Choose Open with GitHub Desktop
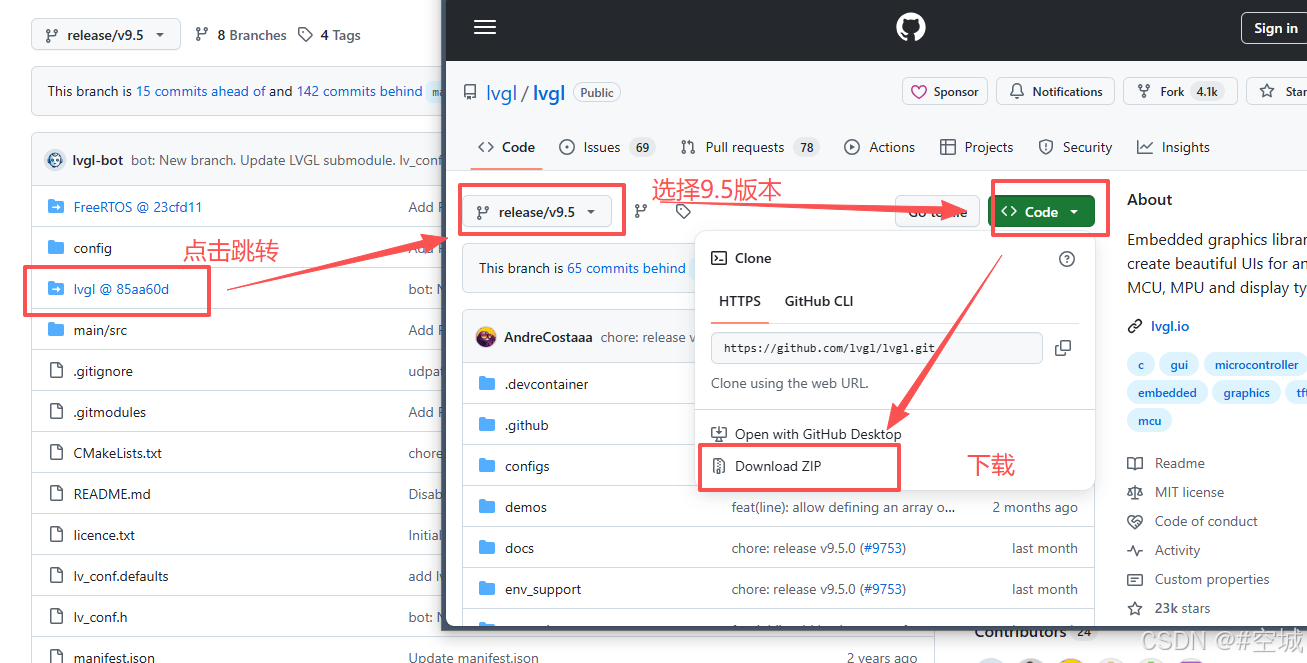1307x663 pixels. (x=806, y=434)
